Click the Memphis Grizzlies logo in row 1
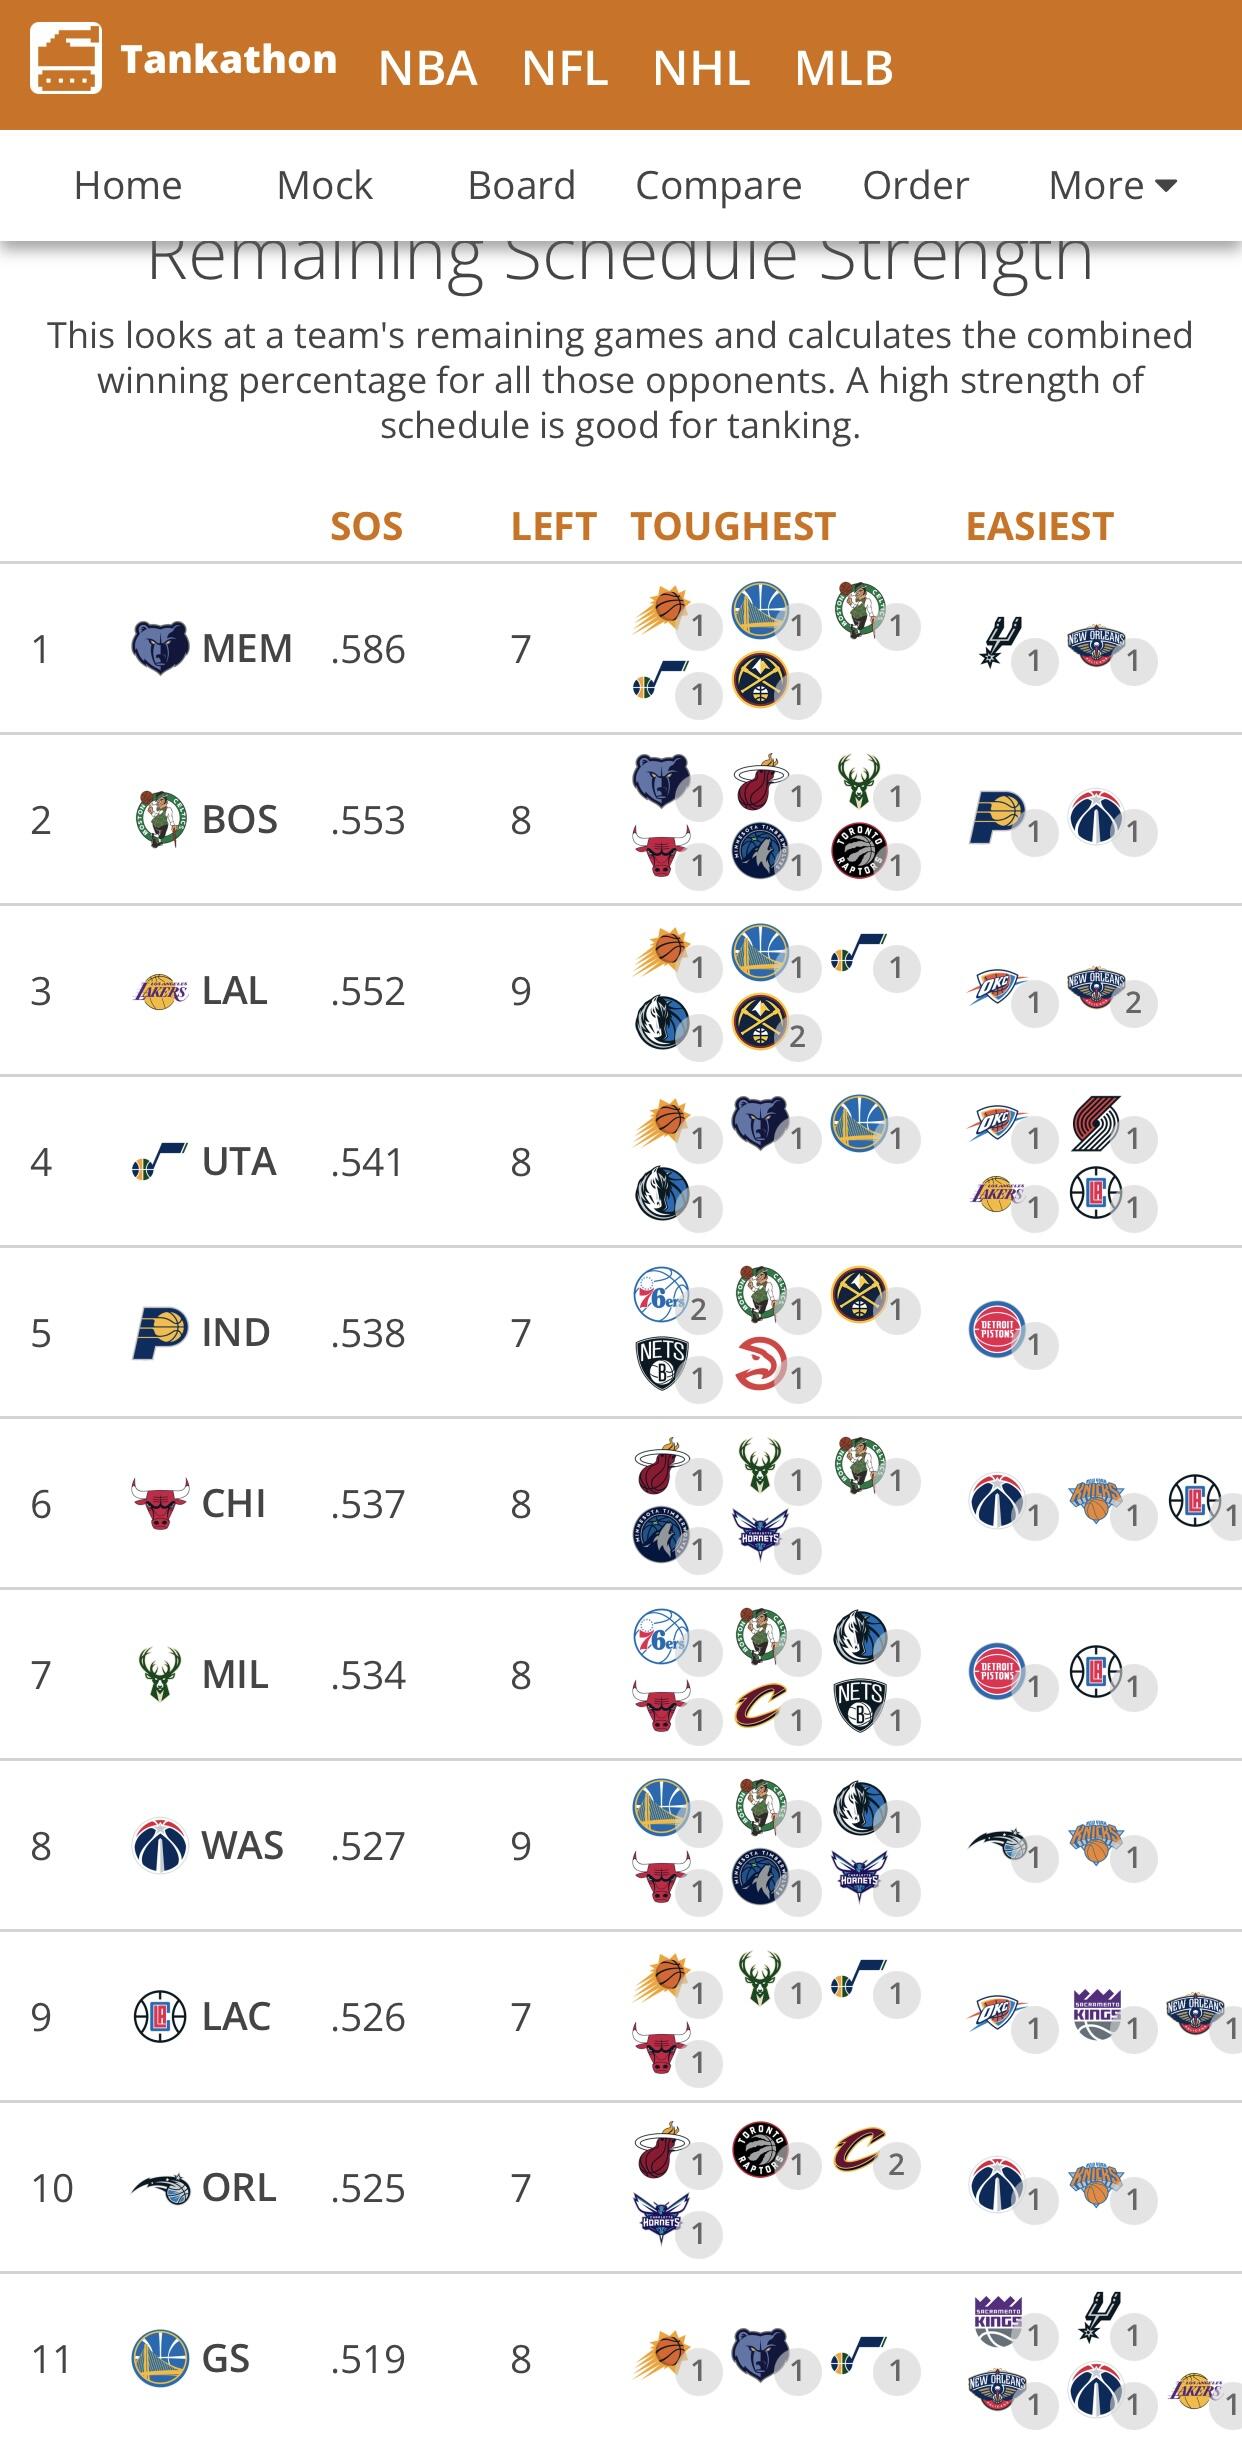The width and height of the screenshot is (1242, 2438). (x=160, y=648)
